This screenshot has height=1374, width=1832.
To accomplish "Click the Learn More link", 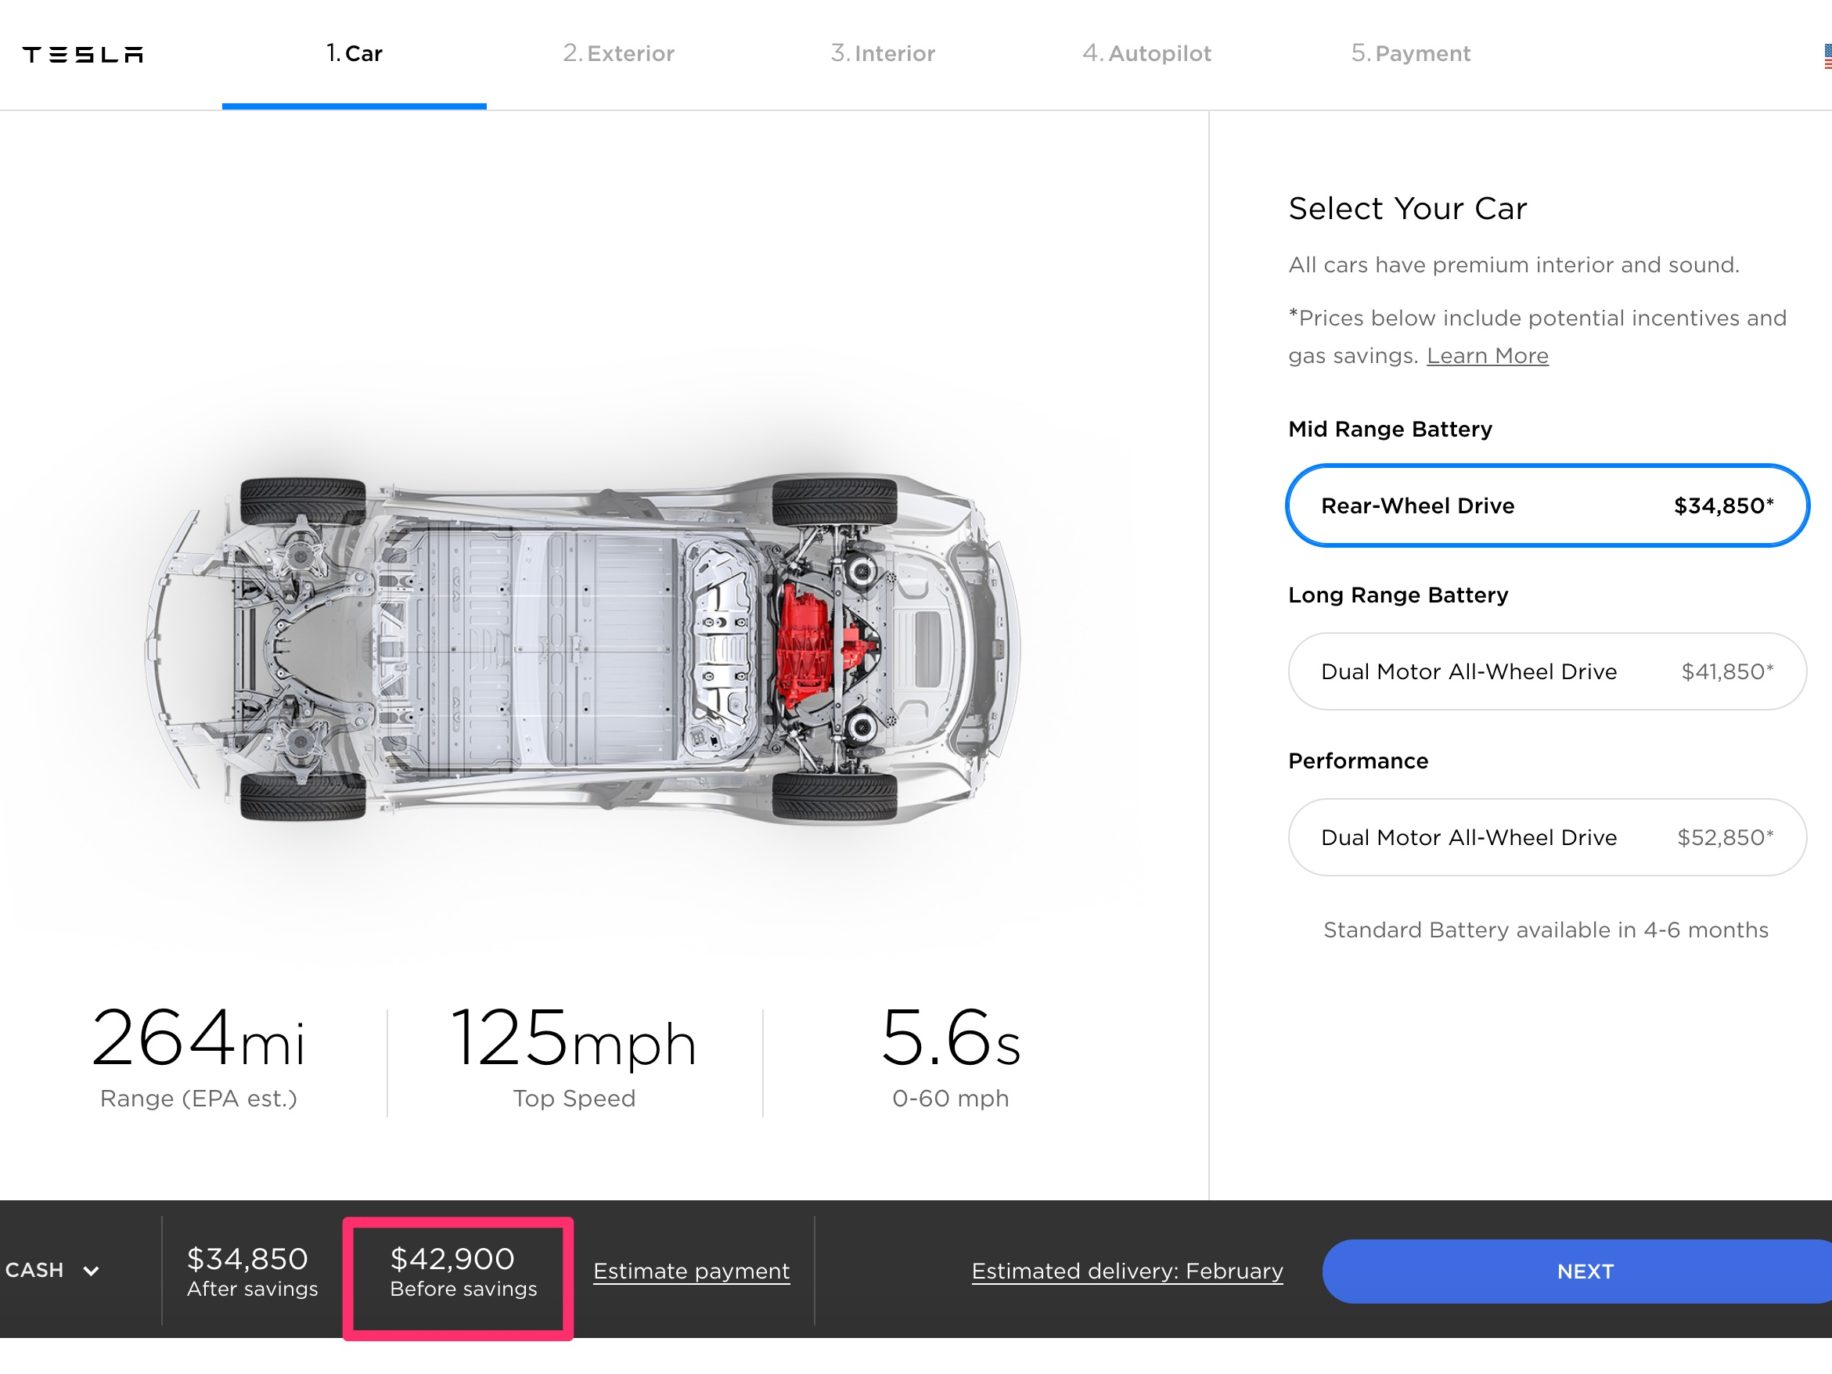I will tap(1487, 355).
